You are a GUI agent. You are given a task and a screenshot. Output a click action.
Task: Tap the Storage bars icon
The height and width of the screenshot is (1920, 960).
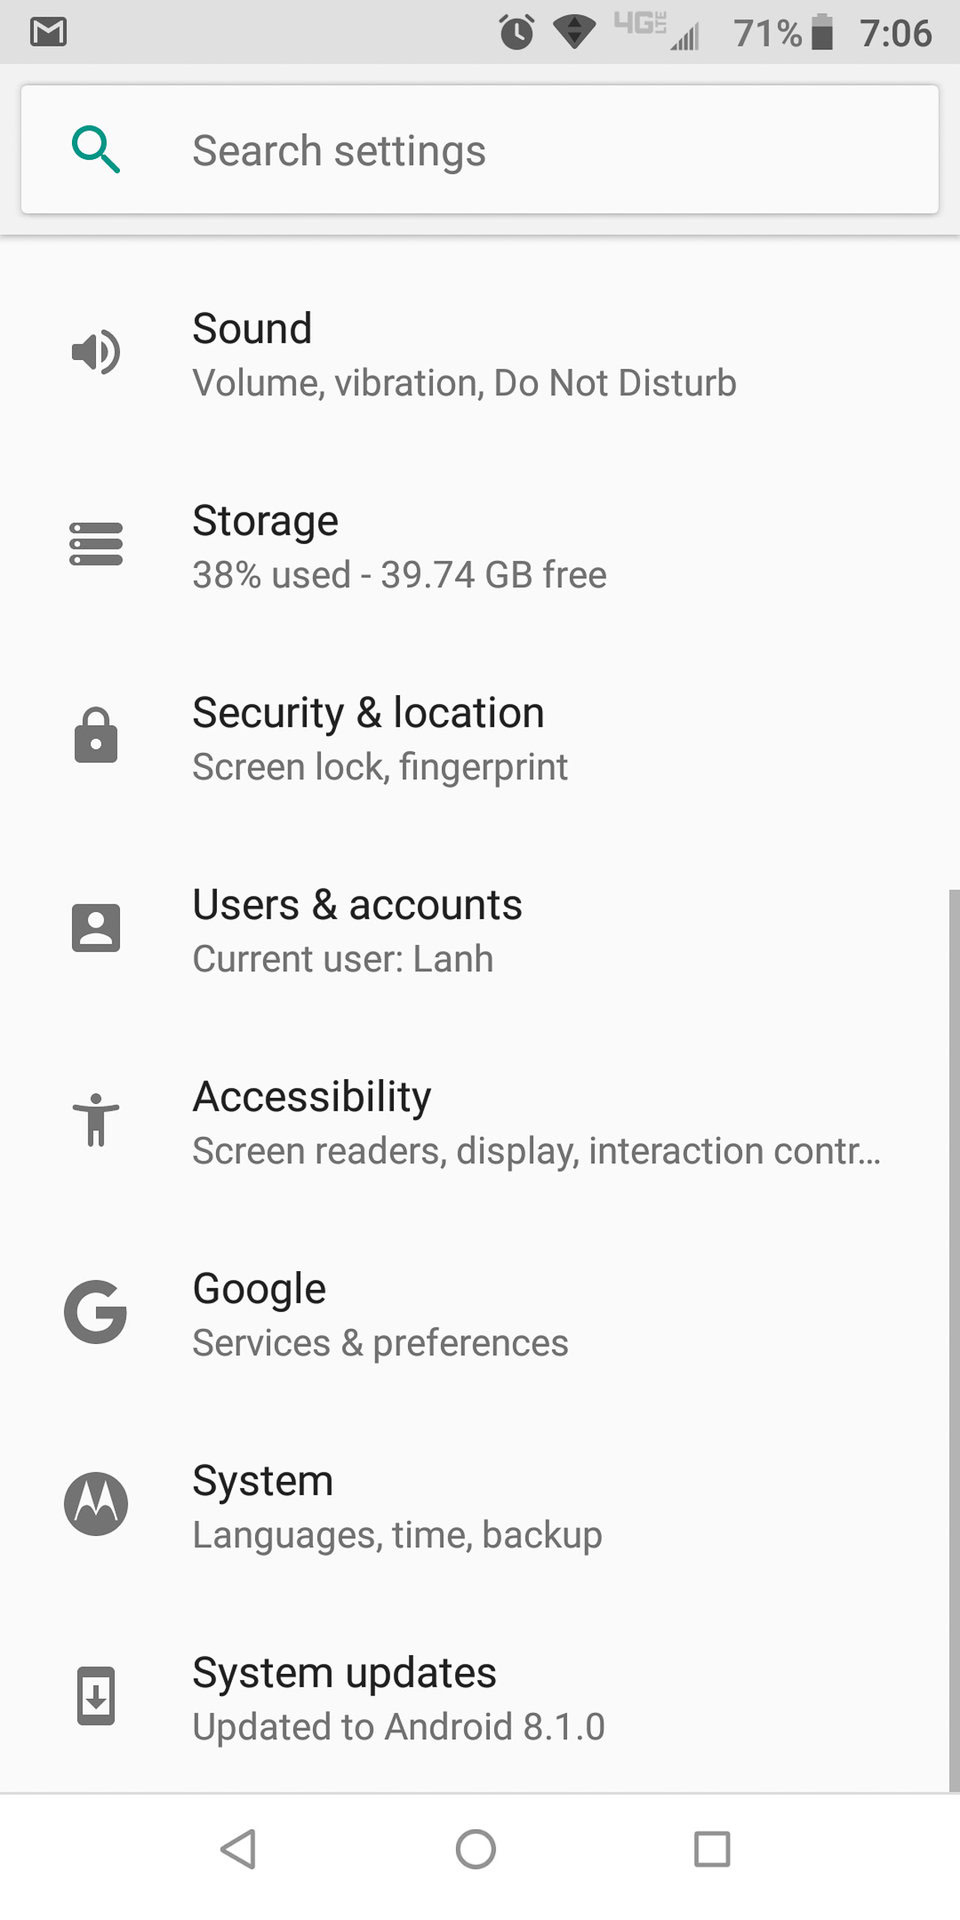click(x=96, y=544)
